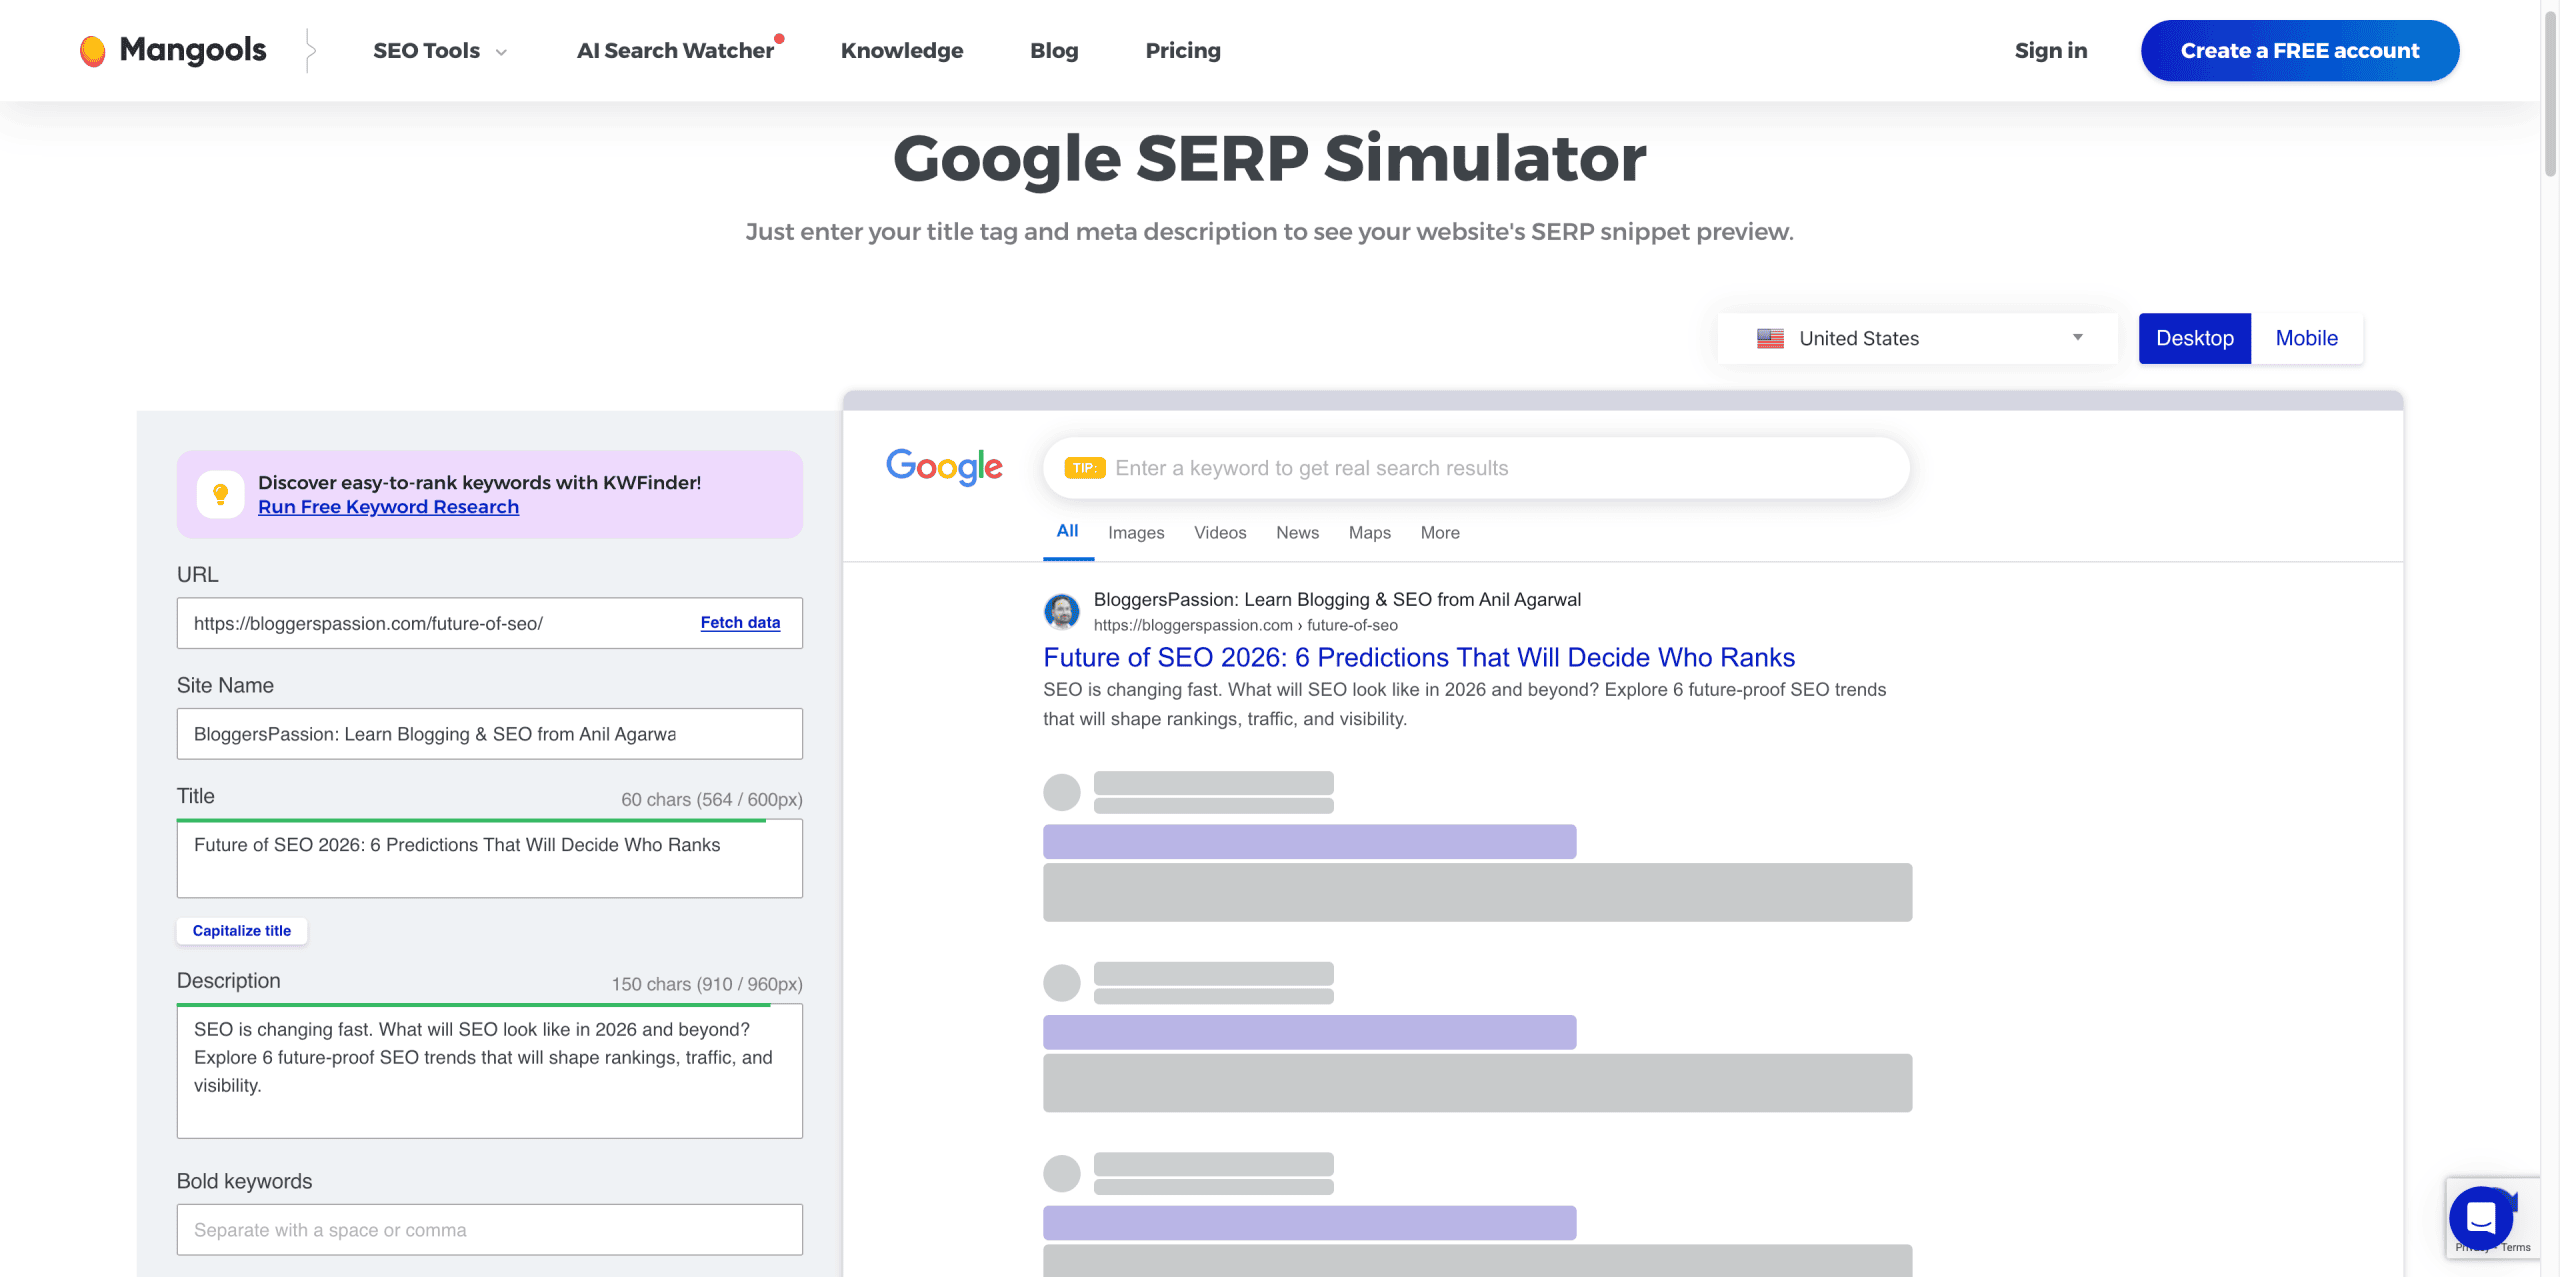This screenshot has width=2560, height=1277.
Task: Click the United States flag icon
Action: [1769, 338]
